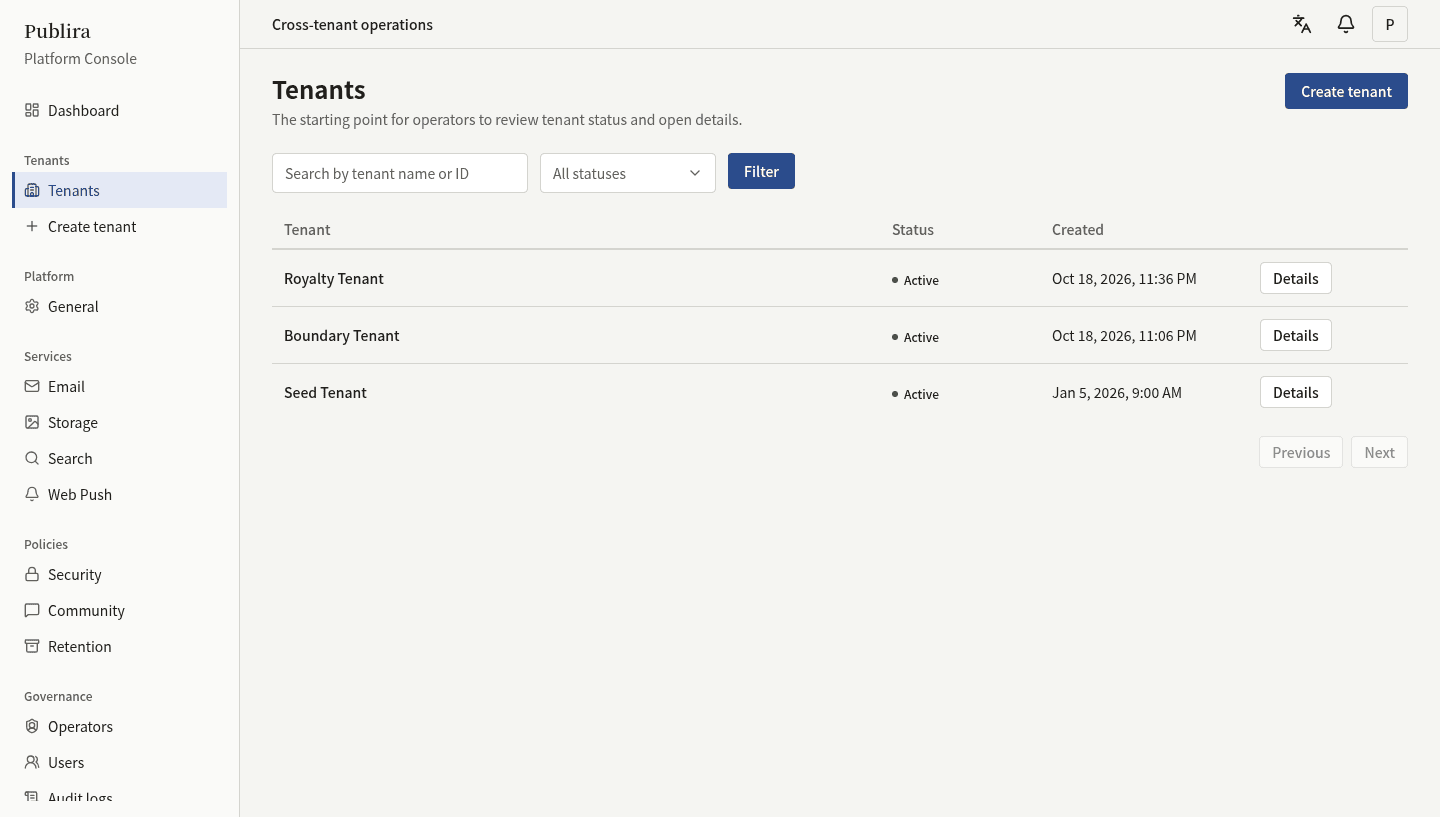The height and width of the screenshot is (817, 1440).
Task: Open Details for Royalty Tenant
Action: point(1296,278)
